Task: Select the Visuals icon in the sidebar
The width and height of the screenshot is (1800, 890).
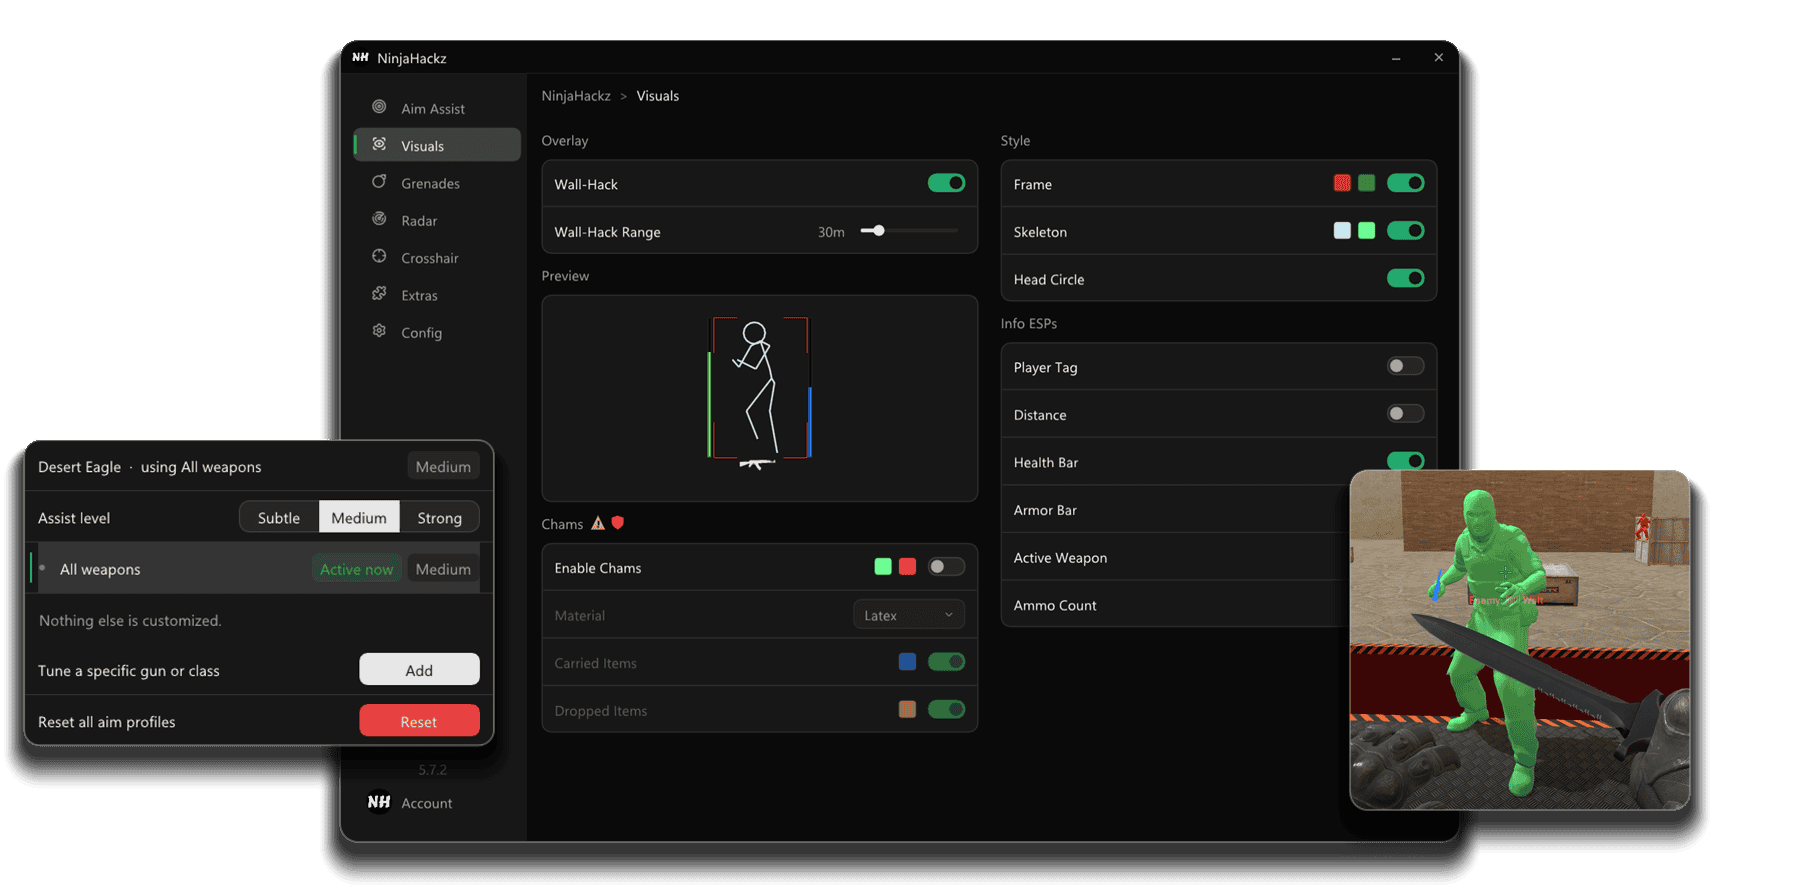Action: click(x=379, y=144)
